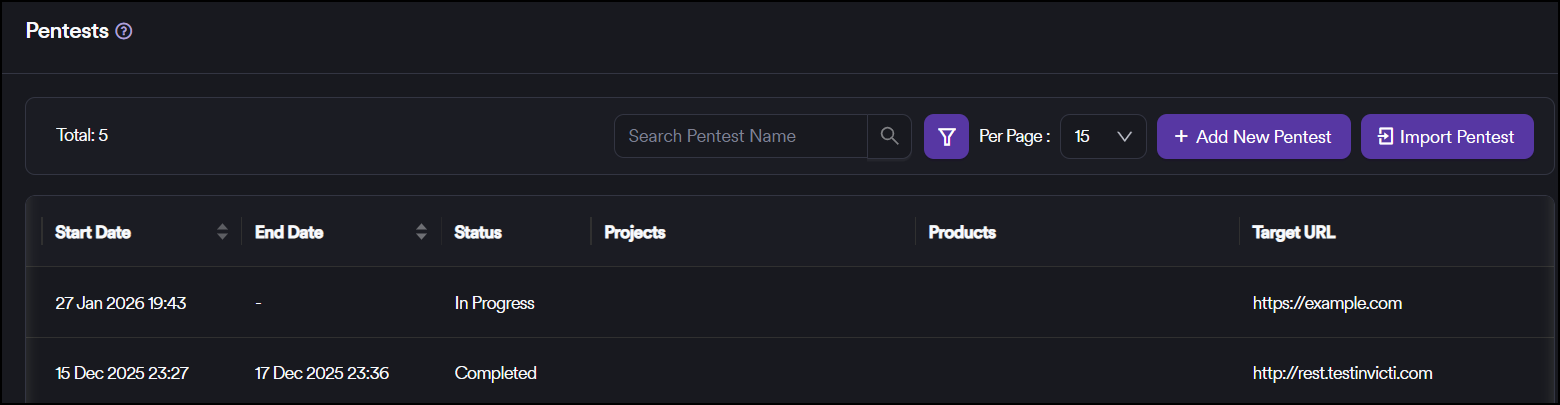Sort by Start Date using sort arrows
Viewport: 1560px width, 405px height.
click(222, 232)
